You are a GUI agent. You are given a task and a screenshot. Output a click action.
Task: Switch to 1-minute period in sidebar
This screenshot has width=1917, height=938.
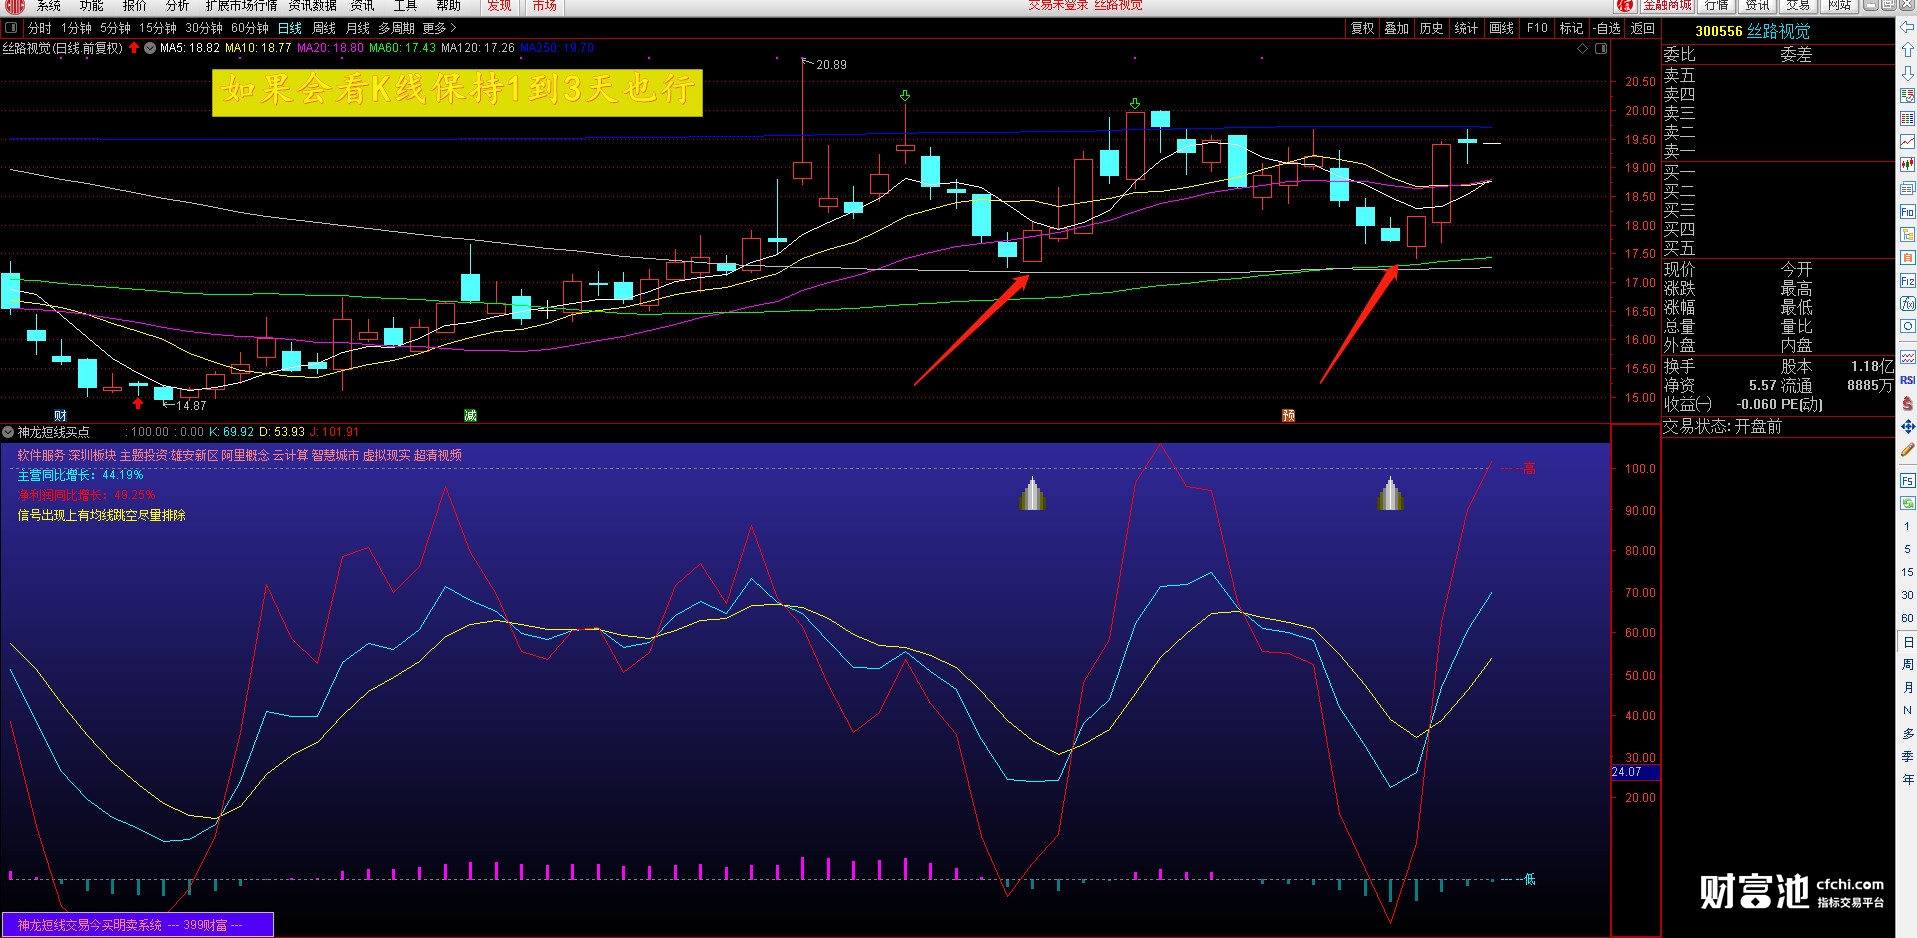click(1907, 526)
